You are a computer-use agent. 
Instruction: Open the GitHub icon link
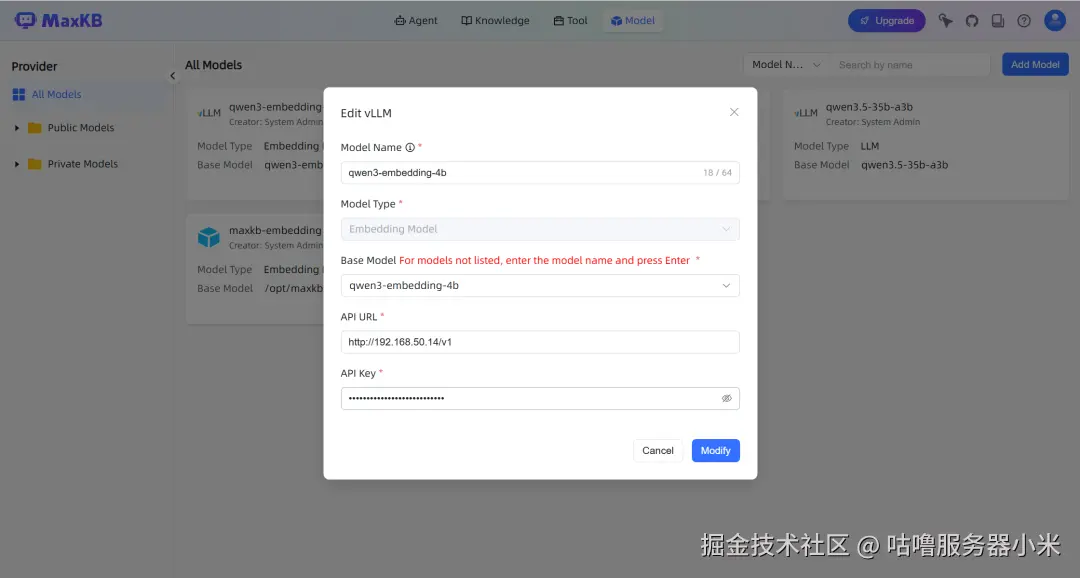point(972,21)
